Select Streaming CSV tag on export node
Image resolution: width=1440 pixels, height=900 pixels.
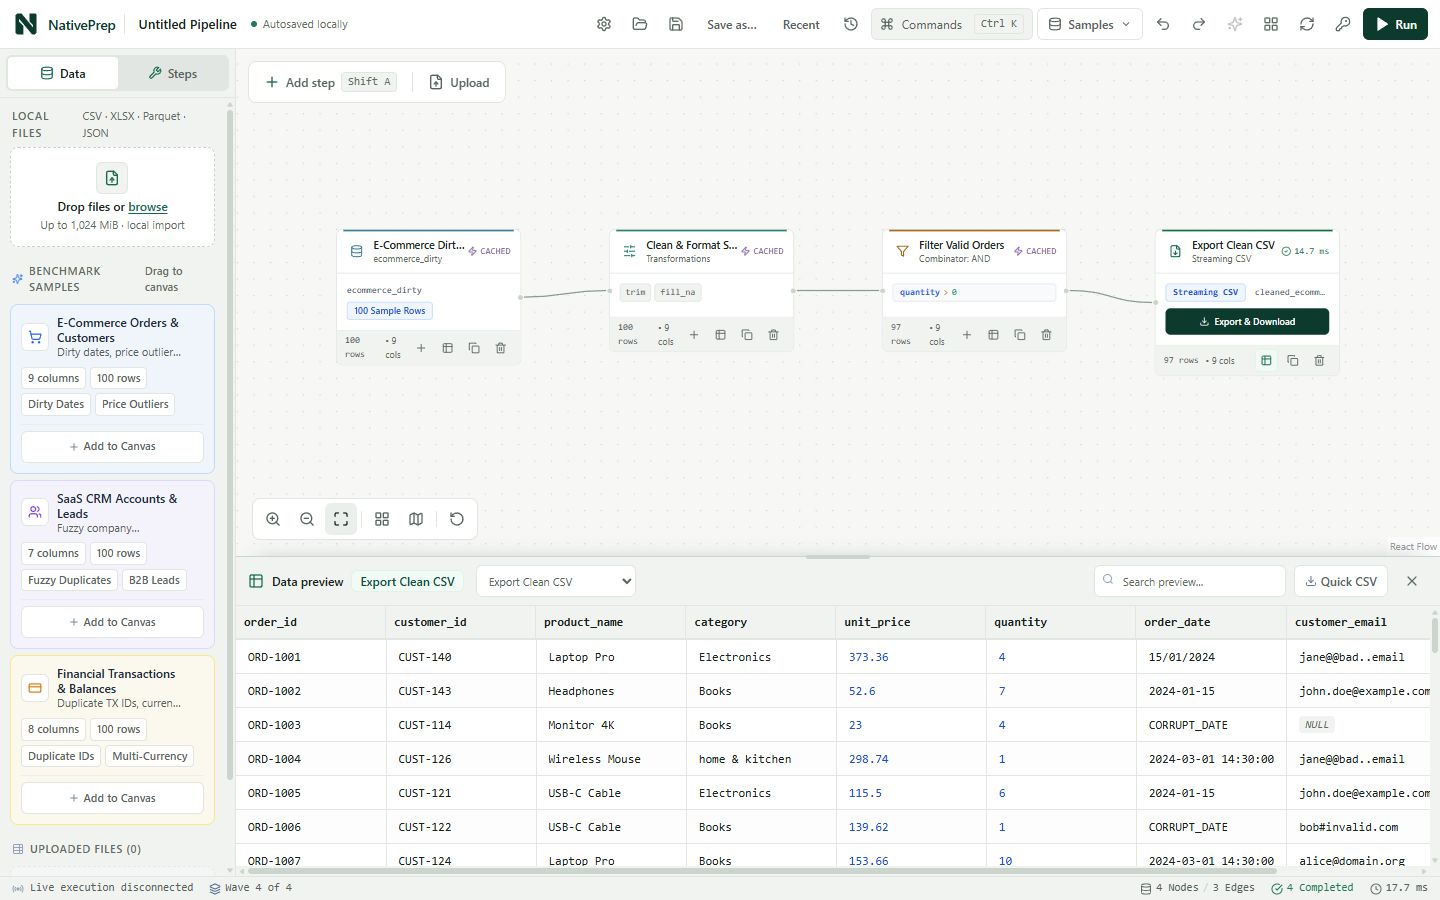pyautogui.click(x=1205, y=292)
